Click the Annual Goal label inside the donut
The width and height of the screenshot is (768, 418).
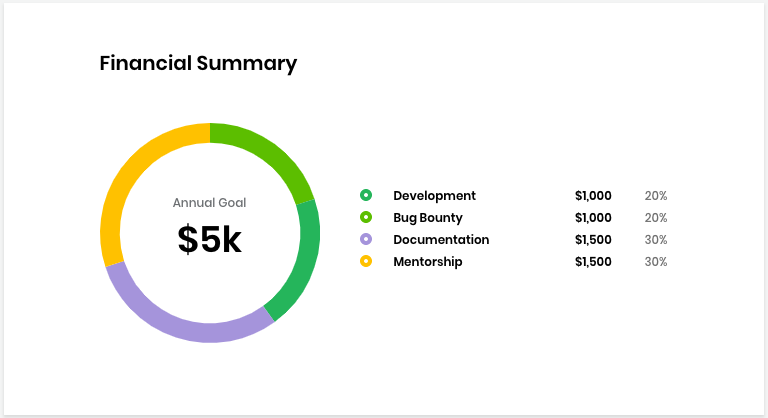click(x=210, y=203)
